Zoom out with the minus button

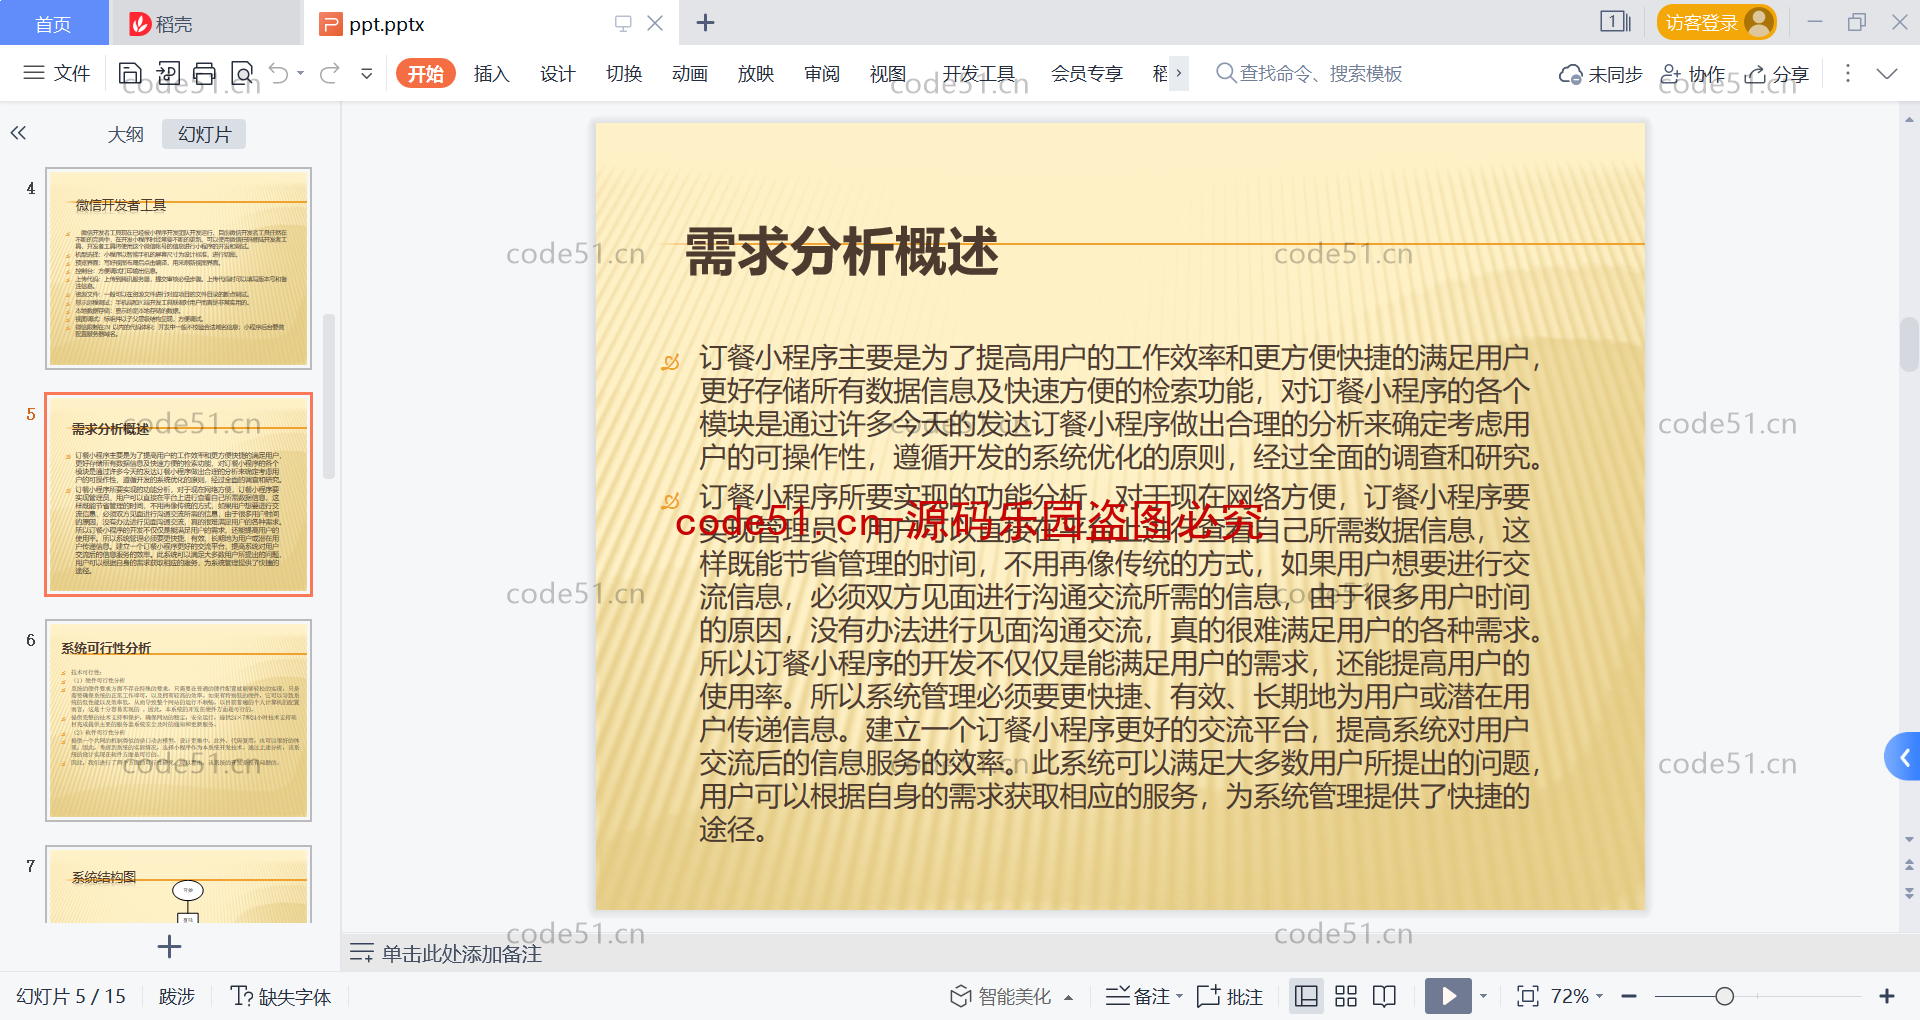point(1629,996)
